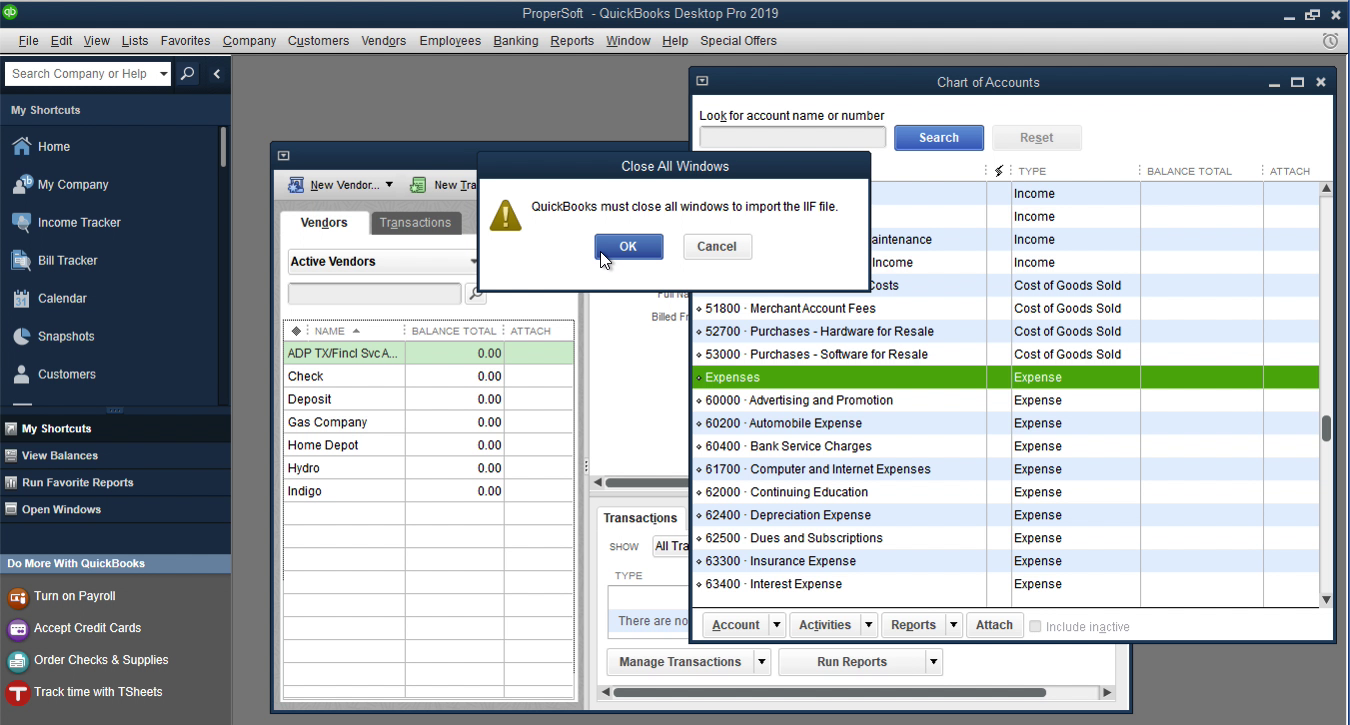Image resolution: width=1350 pixels, height=725 pixels.
Task: Open Reports button dropdown arrow in Chart of Accounts
Action: click(x=953, y=625)
